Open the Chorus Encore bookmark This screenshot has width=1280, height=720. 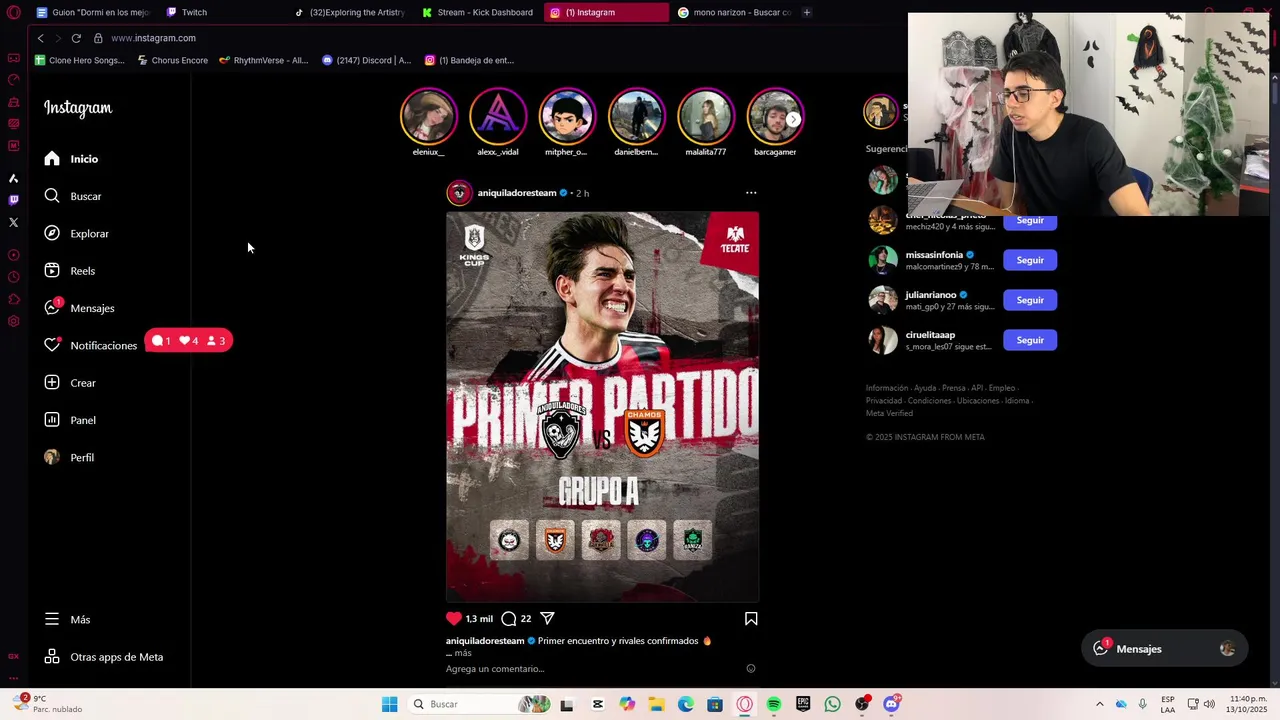click(x=172, y=60)
